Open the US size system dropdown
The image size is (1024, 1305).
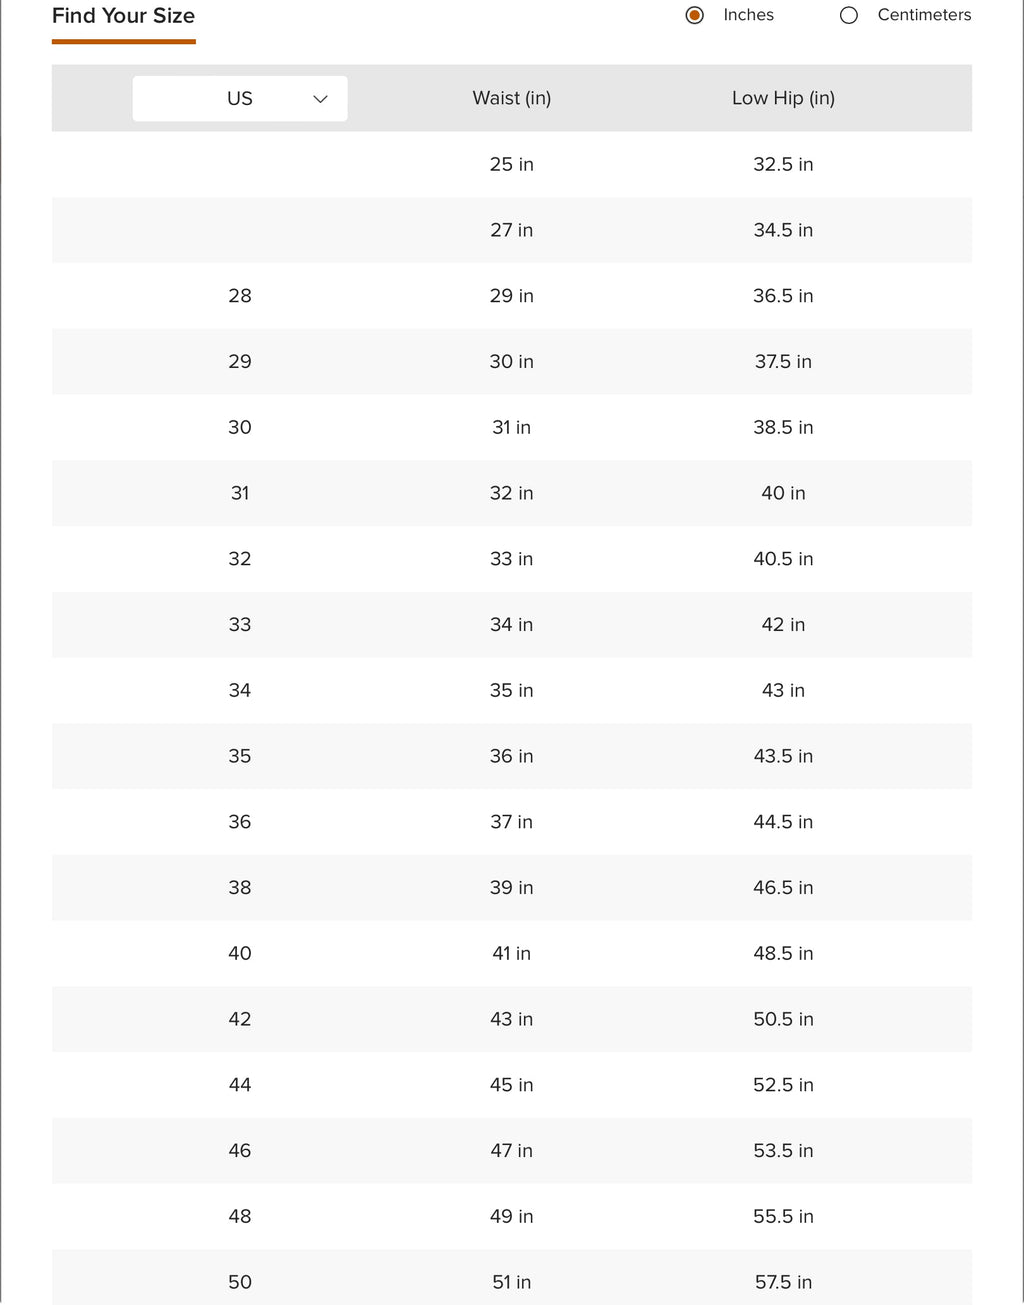tap(240, 98)
